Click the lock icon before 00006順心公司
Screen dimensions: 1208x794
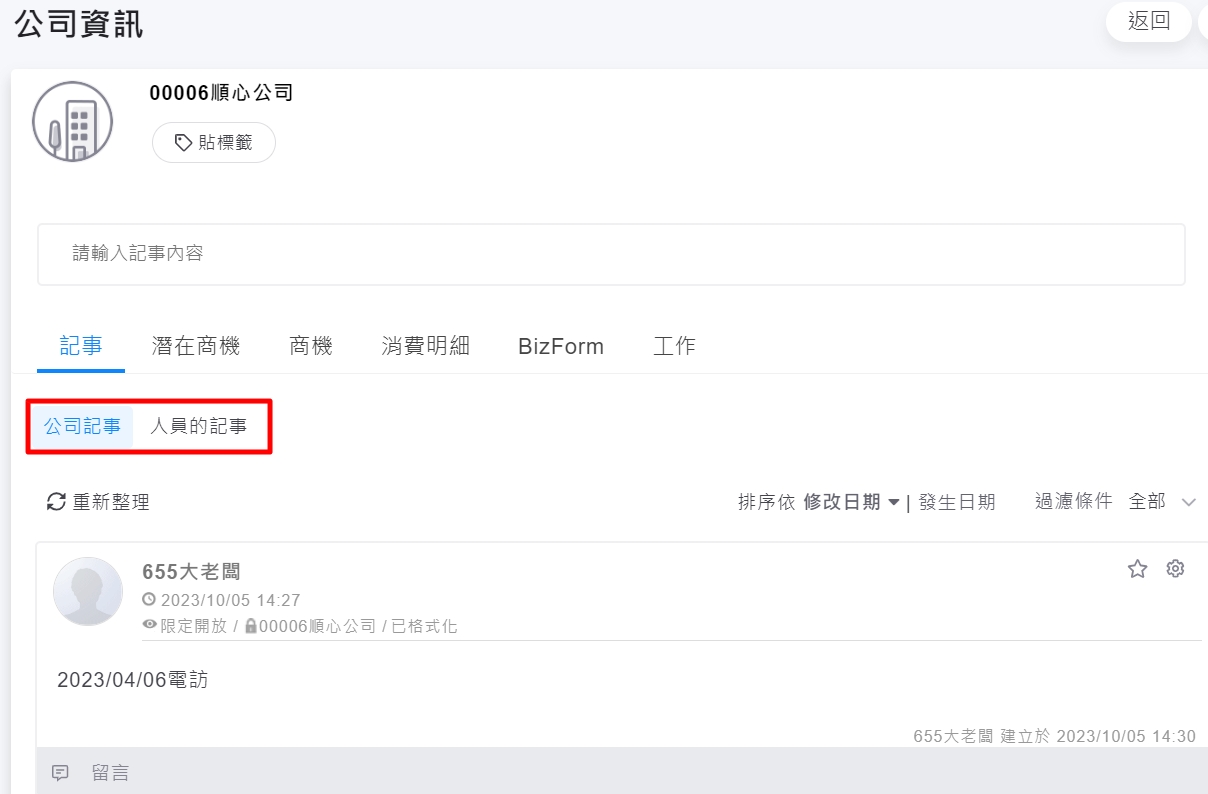(x=251, y=626)
